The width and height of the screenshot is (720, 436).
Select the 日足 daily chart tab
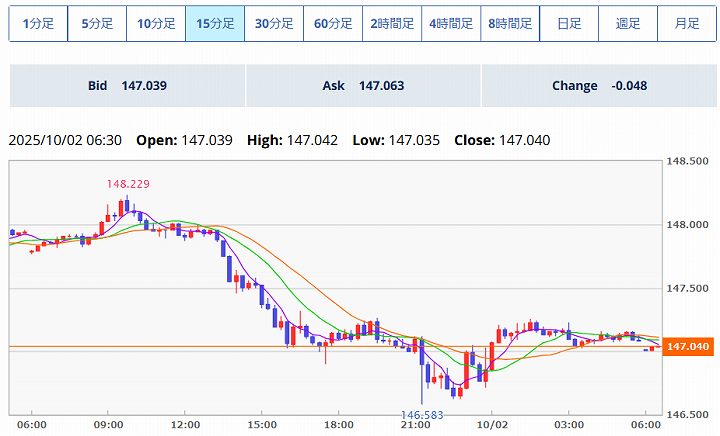point(569,23)
